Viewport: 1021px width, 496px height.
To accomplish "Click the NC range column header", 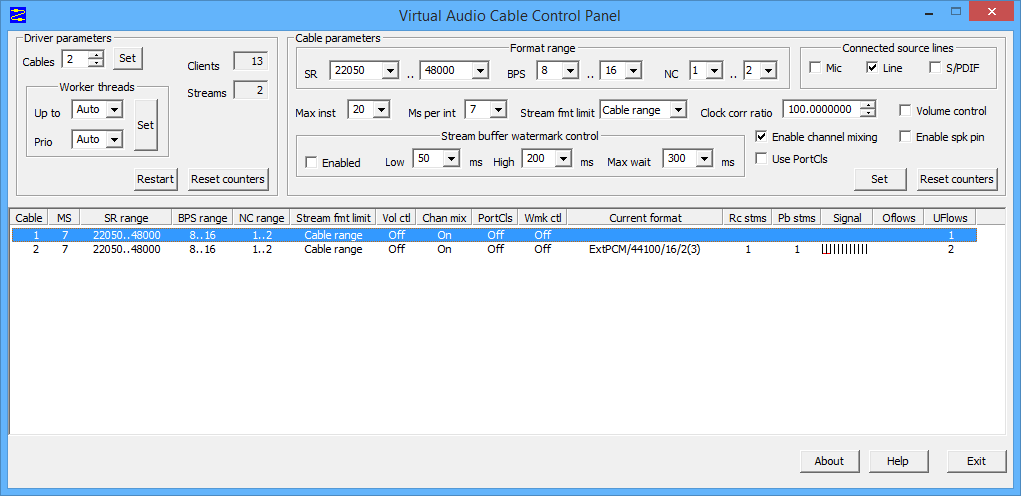I will (x=261, y=218).
